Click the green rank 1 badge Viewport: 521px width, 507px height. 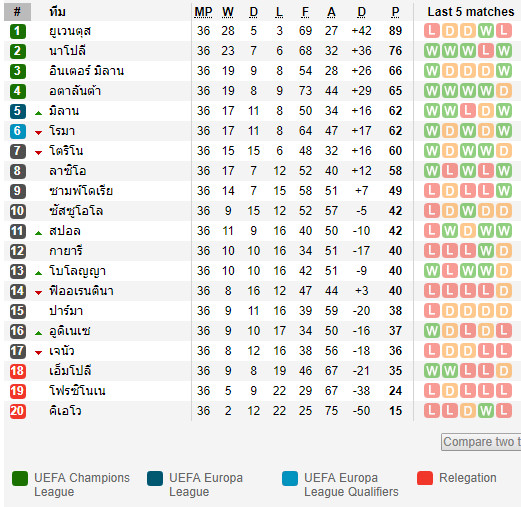pos(18,31)
